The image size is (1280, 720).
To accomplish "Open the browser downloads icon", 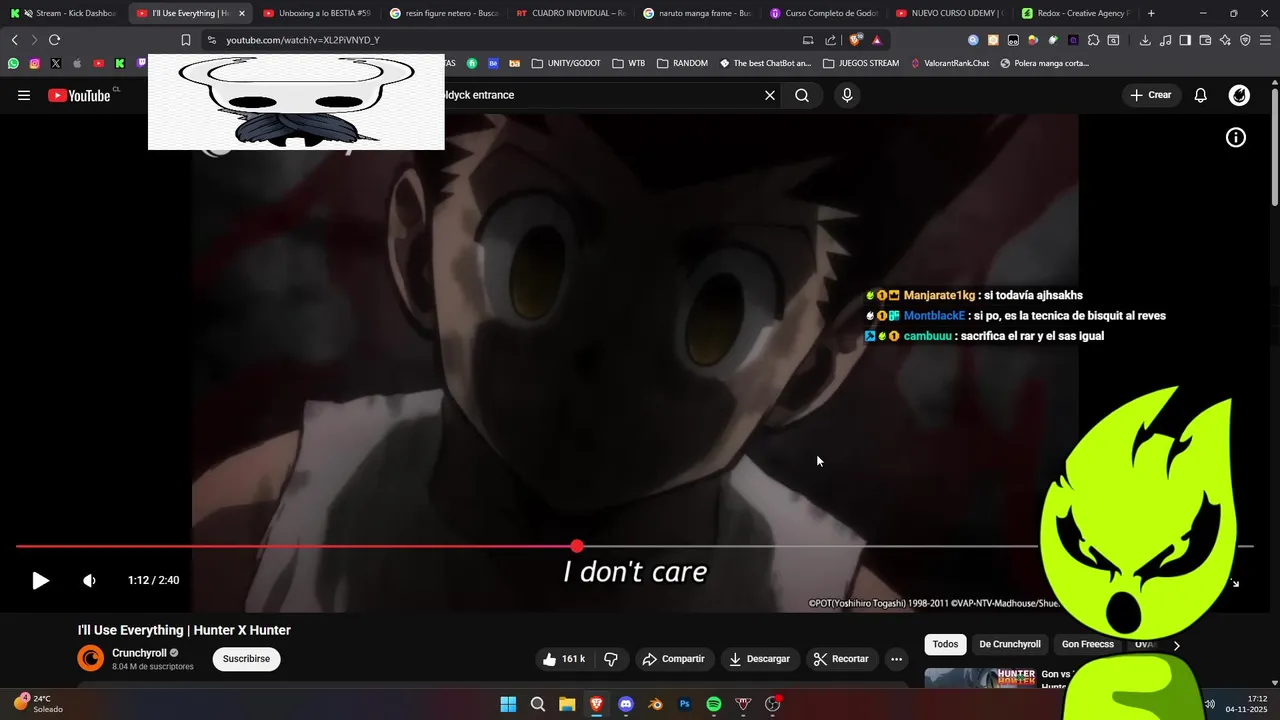I will point(1145,40).
